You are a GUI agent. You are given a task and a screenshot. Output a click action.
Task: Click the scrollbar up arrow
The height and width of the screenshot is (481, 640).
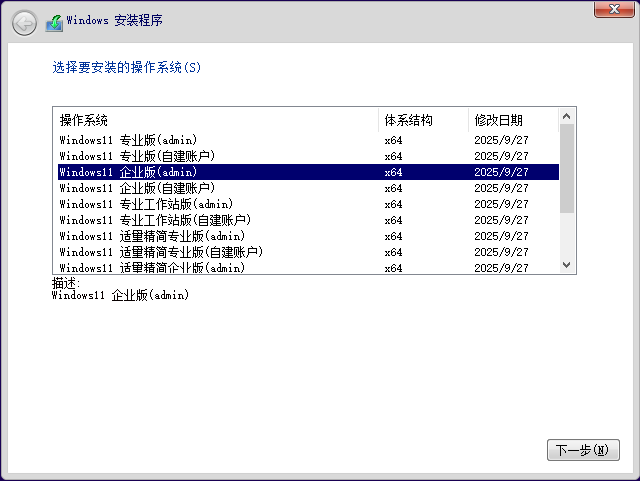click(567, 116)
